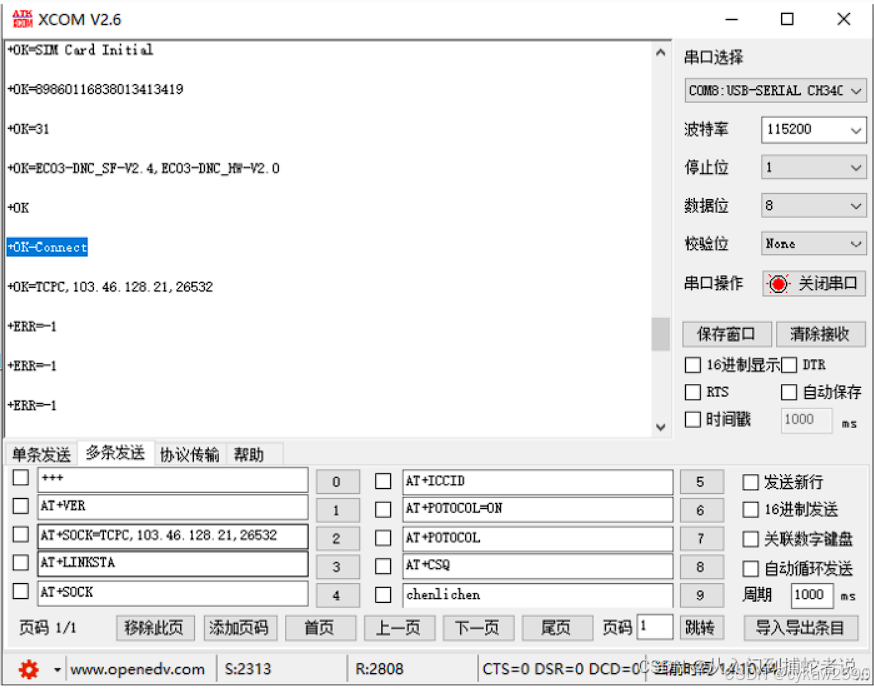This screenshot has width=874, height=689.
Task: Click the 保存窗口 save window button
Action: pyautogui.click(x=727, y=333)
